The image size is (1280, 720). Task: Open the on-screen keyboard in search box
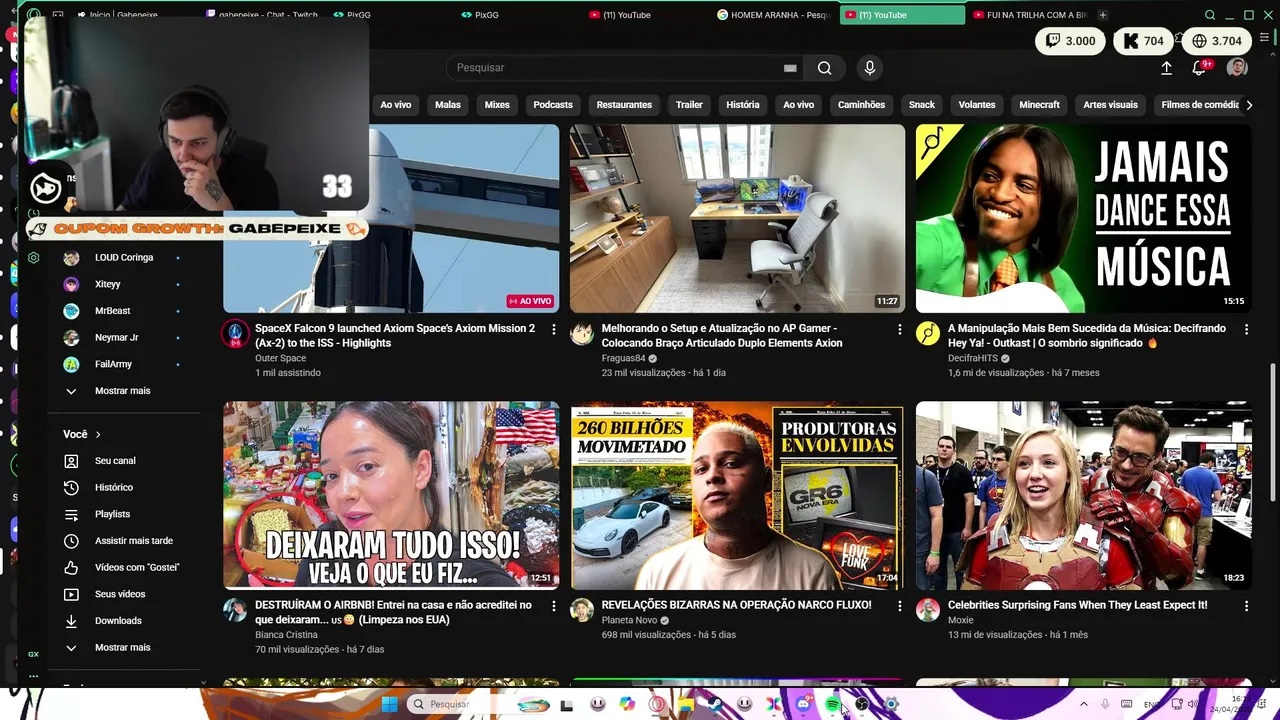click(790, 68)
